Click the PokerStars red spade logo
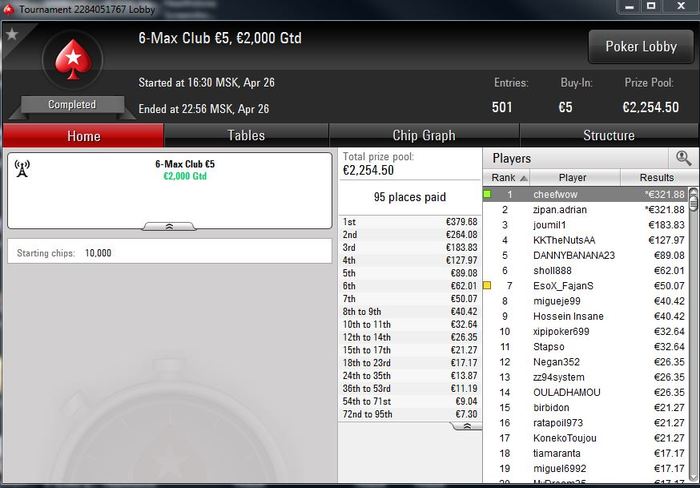700x488 pixels. point(73,59)
